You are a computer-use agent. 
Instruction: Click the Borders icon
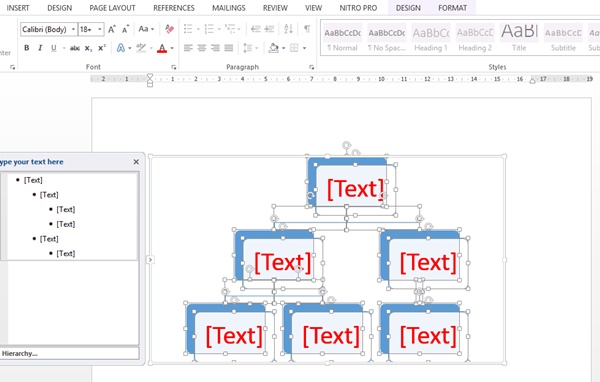click(294, 48)
